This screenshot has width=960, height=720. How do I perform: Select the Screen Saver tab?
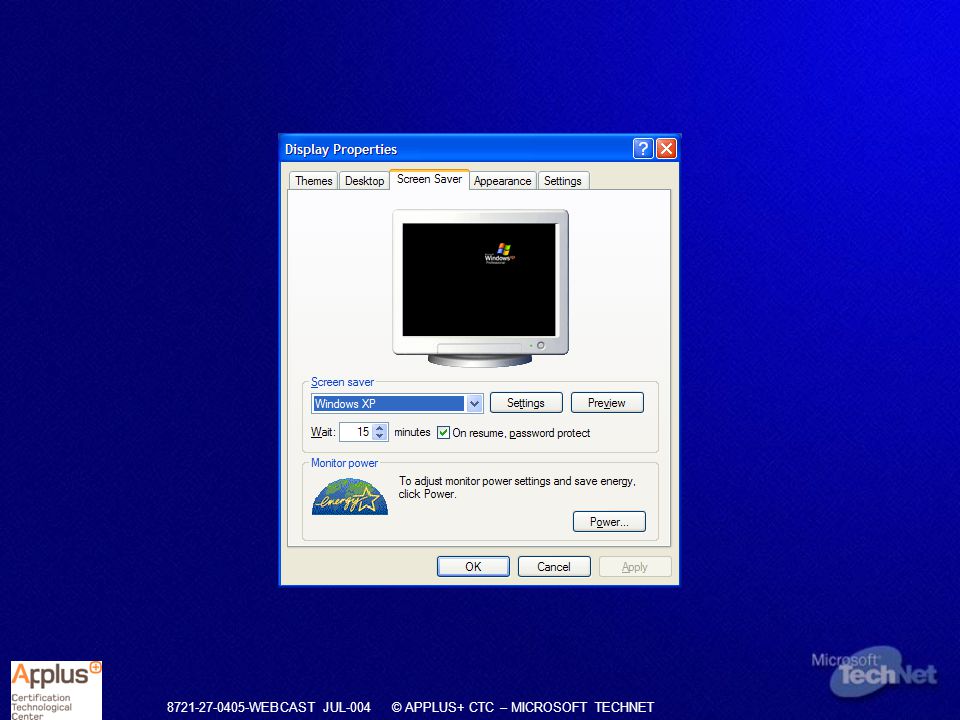click(x=429, y=179)
